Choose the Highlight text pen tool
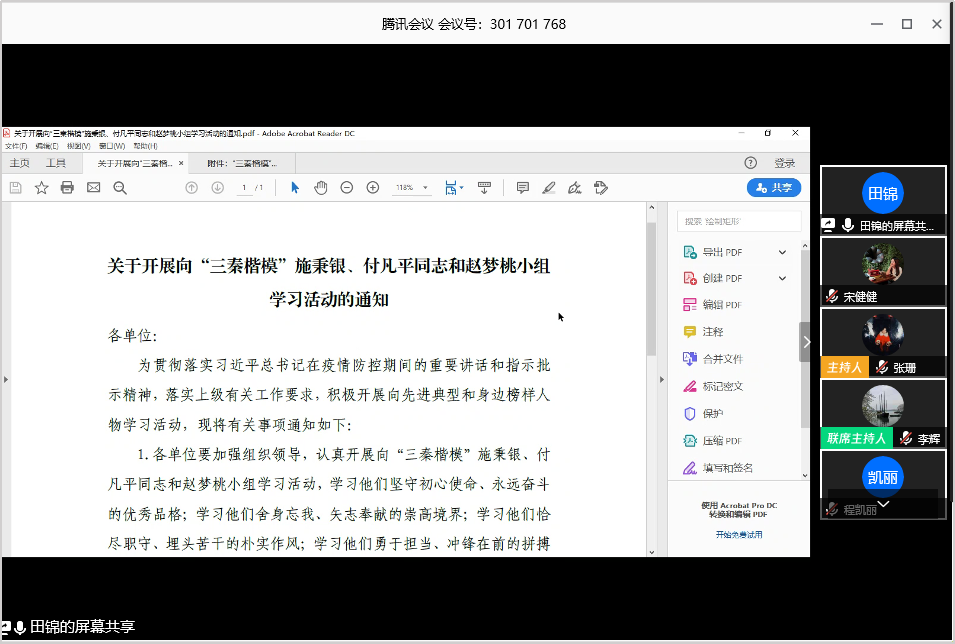The width and height of the screenshot is (955, 644). (549, 188)
